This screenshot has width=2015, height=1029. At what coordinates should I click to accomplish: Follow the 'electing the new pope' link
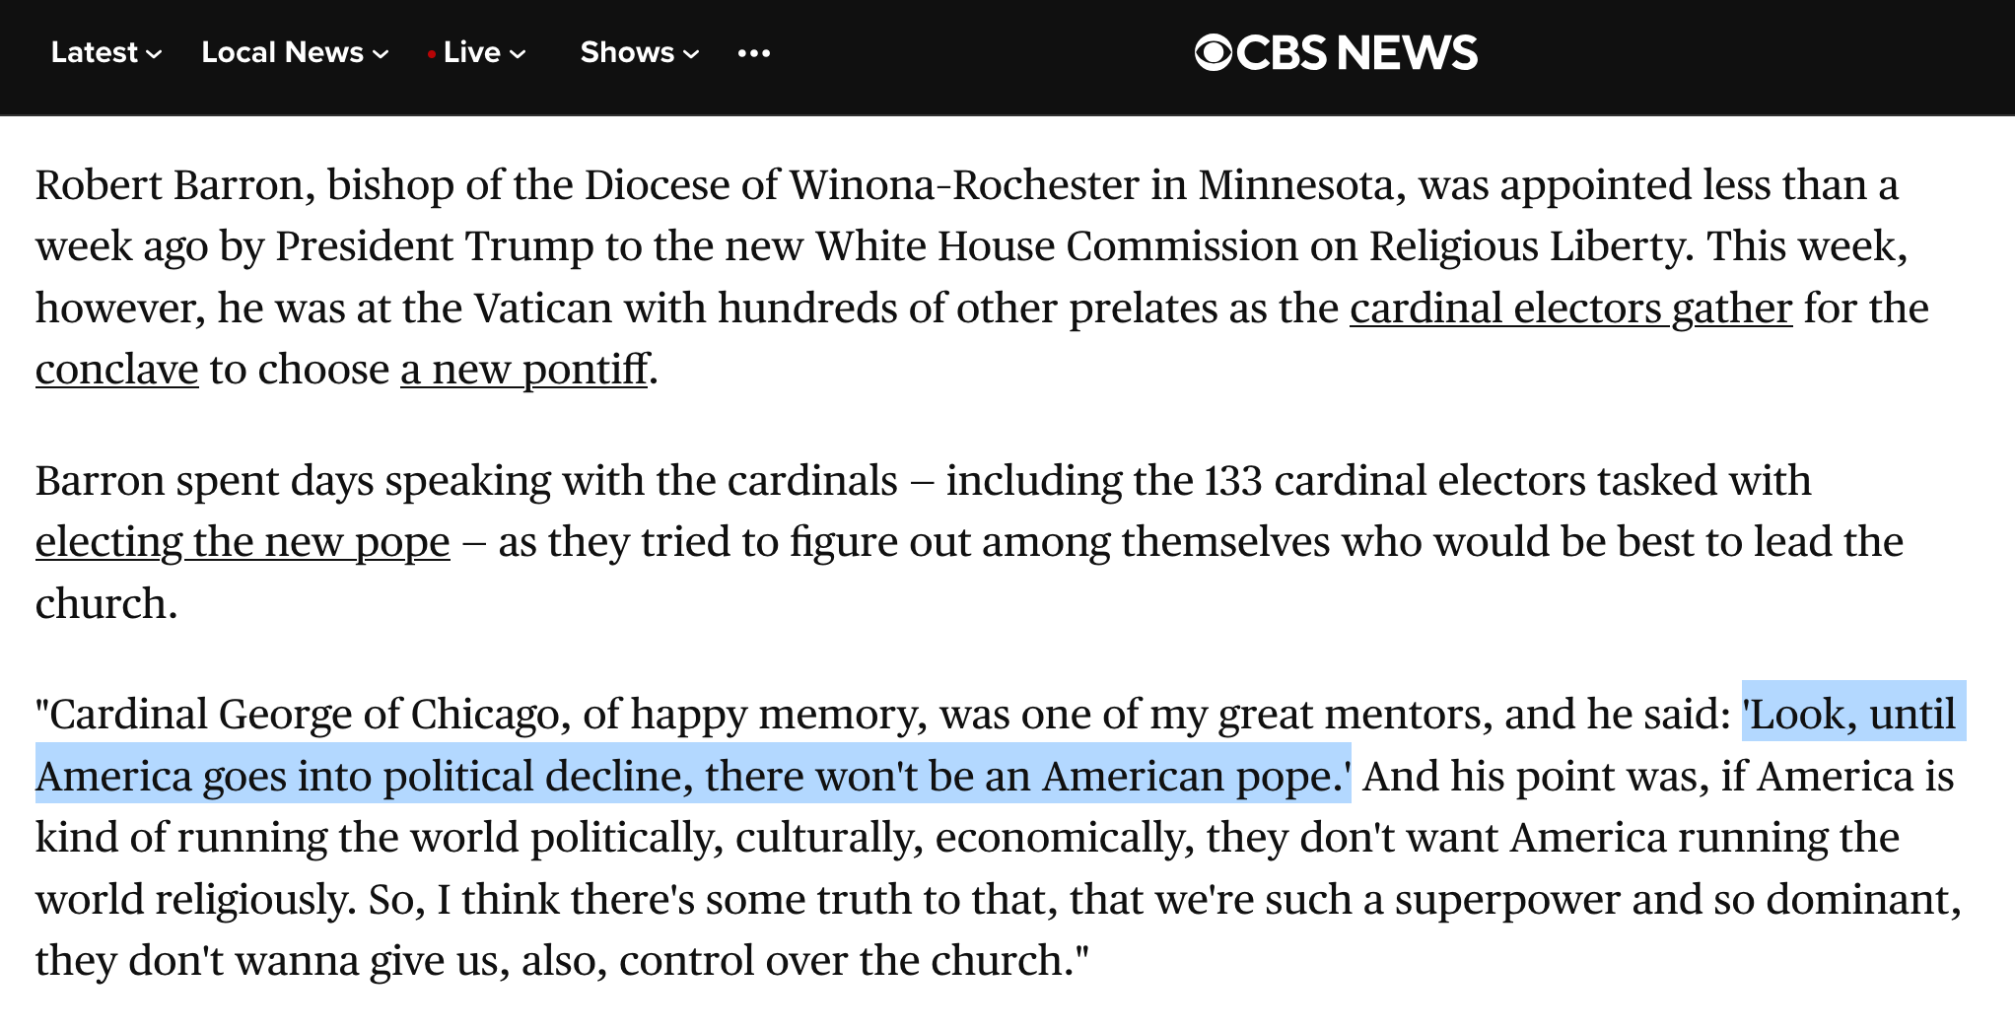tap(243, 542)
